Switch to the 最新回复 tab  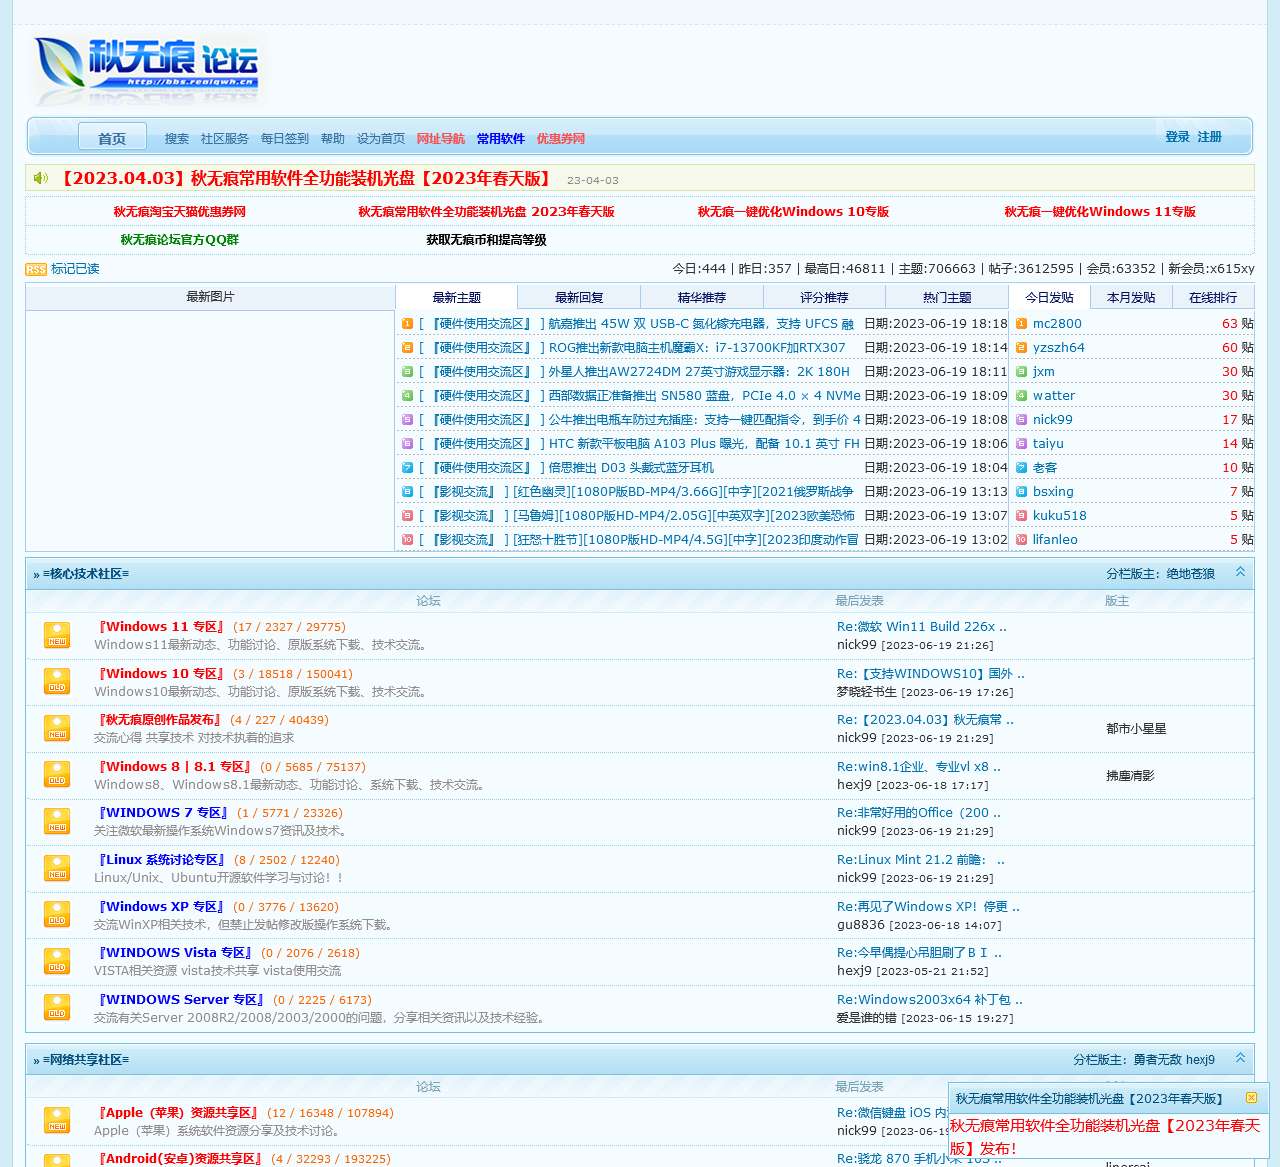tap(579, 298)
